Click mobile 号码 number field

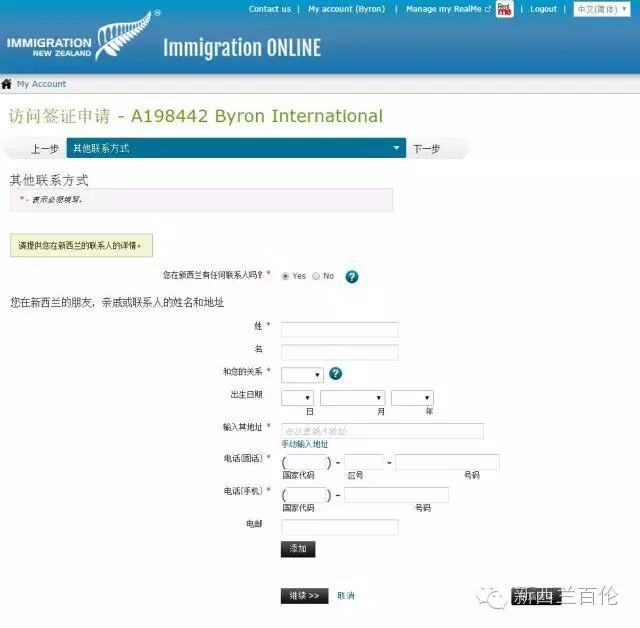[396, 495]
